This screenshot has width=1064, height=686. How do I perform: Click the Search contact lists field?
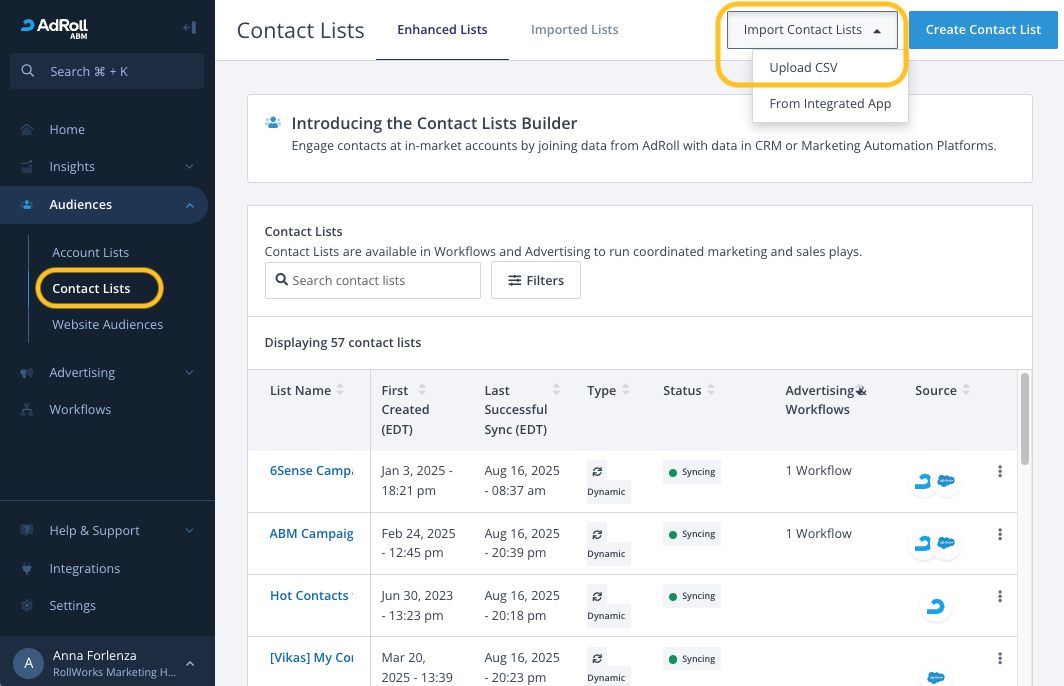point(373,281)
